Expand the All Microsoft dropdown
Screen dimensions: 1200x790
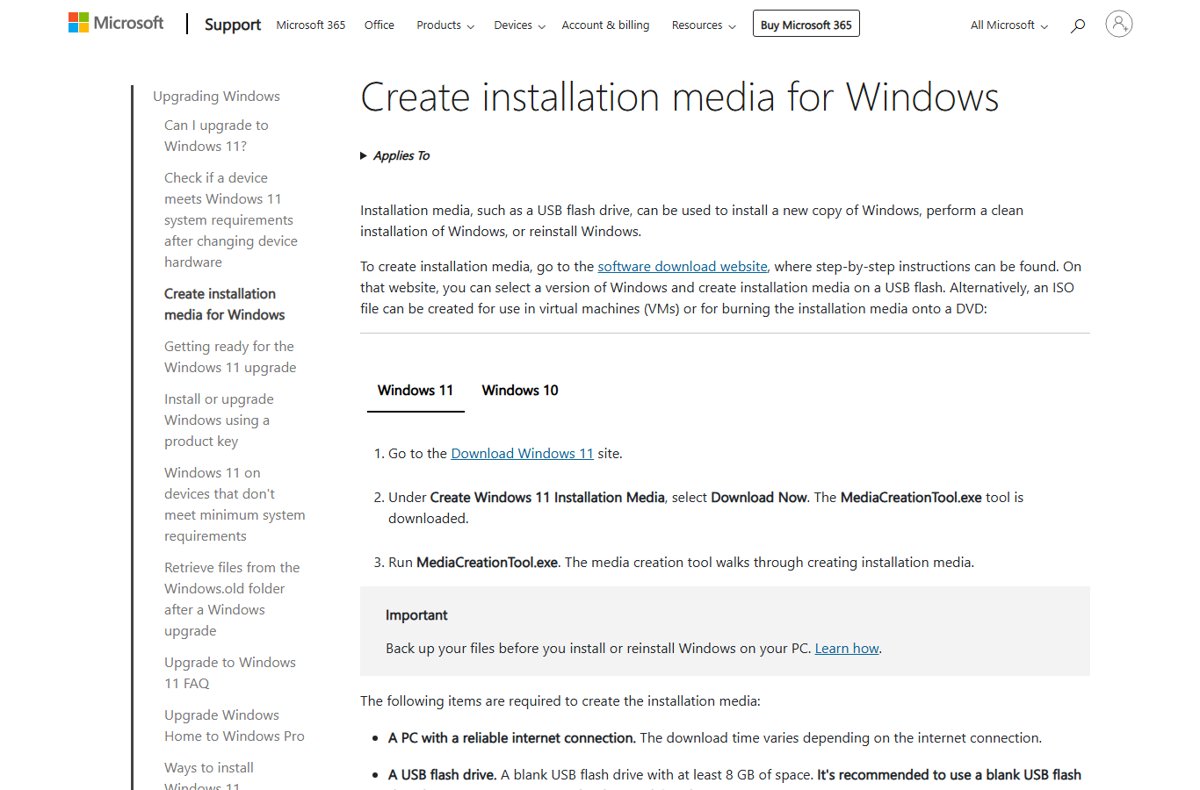[x=1009, y=25]
